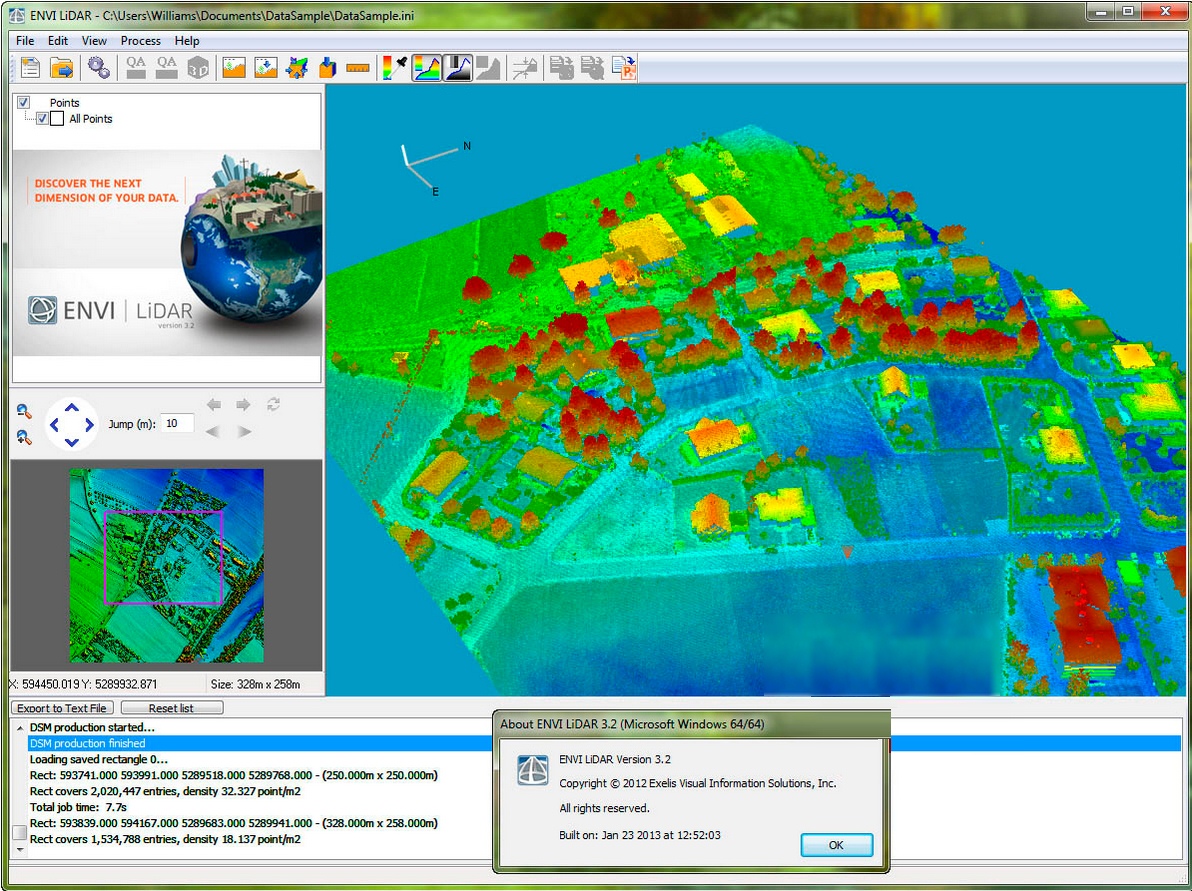This screenshot has height=891, width=1192.
Task: Click the PowerPoint export icon
Action: tap(623, 68)
